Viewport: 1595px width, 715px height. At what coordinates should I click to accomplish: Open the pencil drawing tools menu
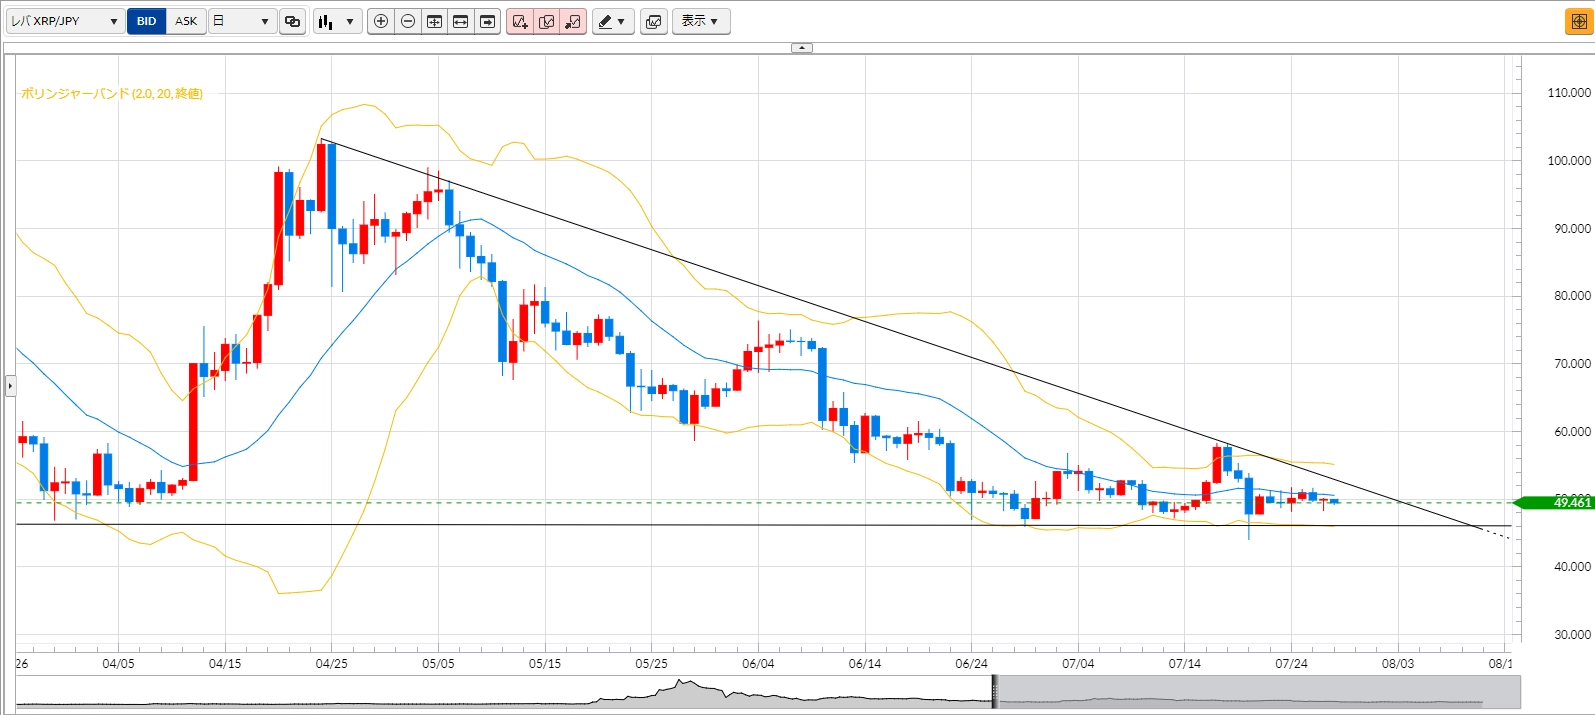[x=613, y=21]
